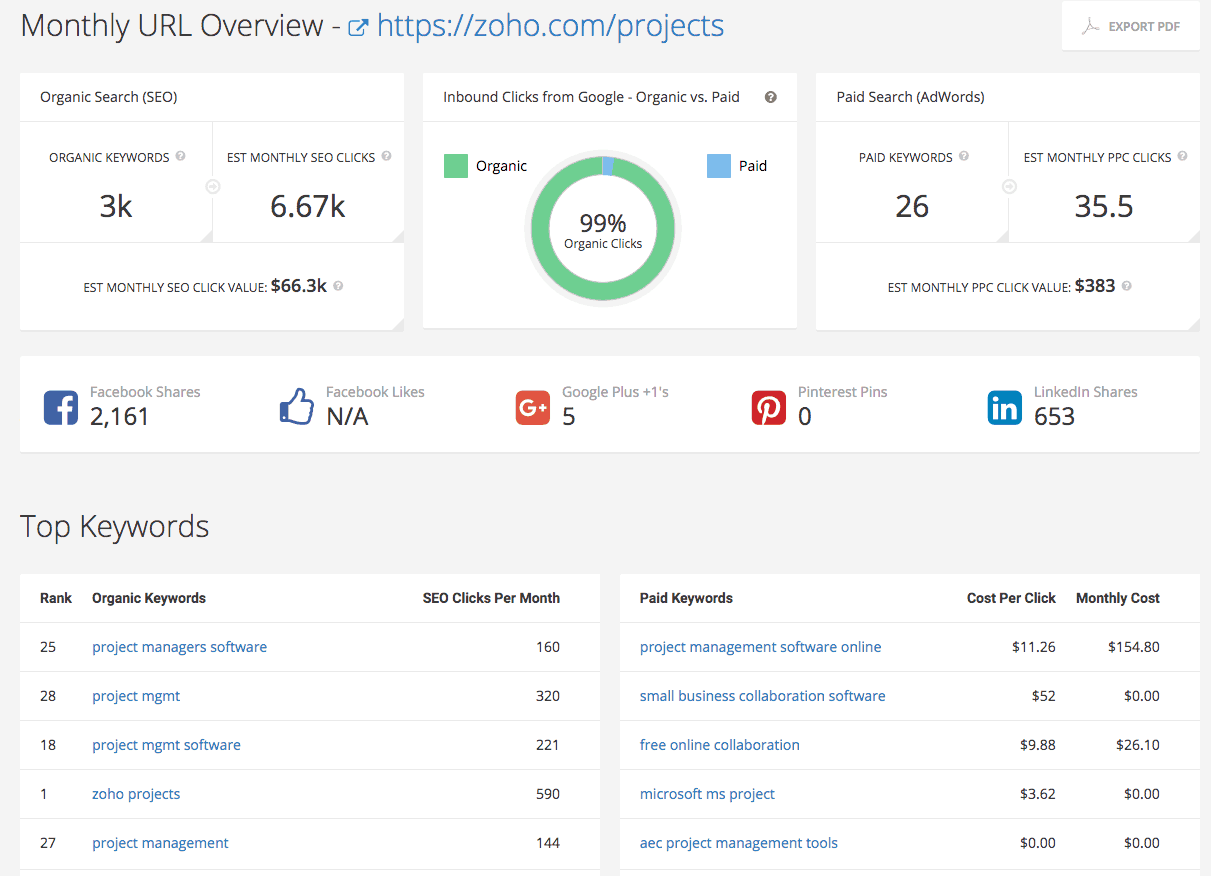
Task: Open the 'project management' organic keyword link
Action: [x=160, y=843]
